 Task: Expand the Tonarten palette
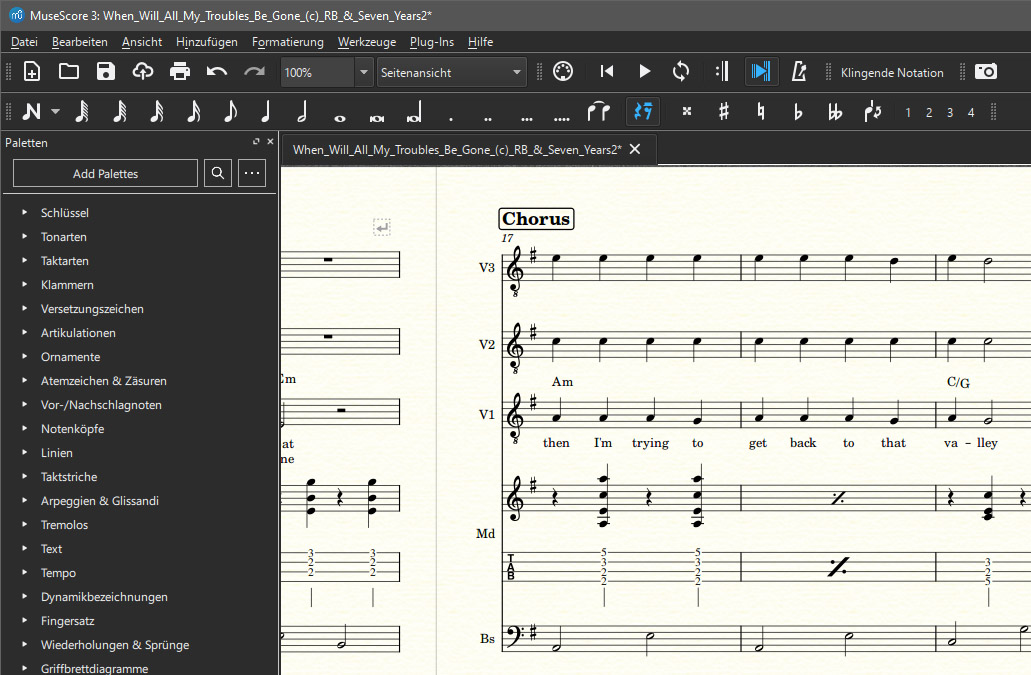(x=64, y=237)
